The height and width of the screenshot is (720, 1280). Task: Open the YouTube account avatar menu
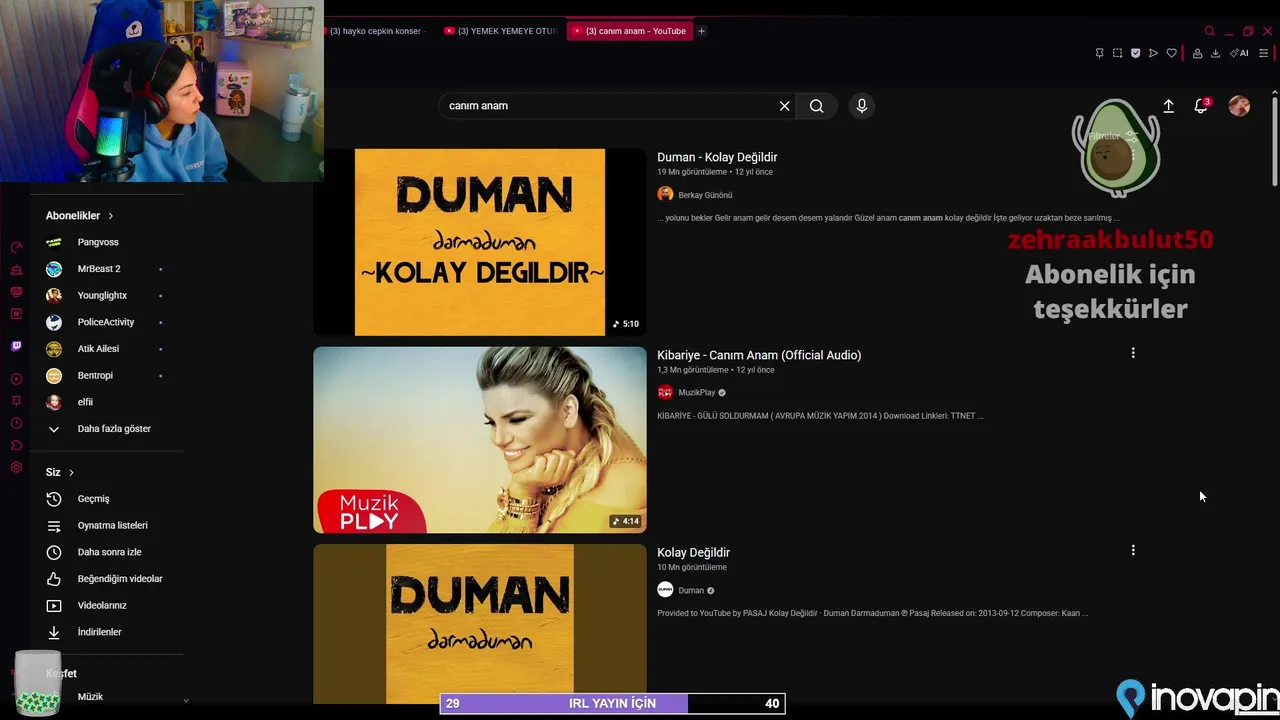[x=1239, y=106]
